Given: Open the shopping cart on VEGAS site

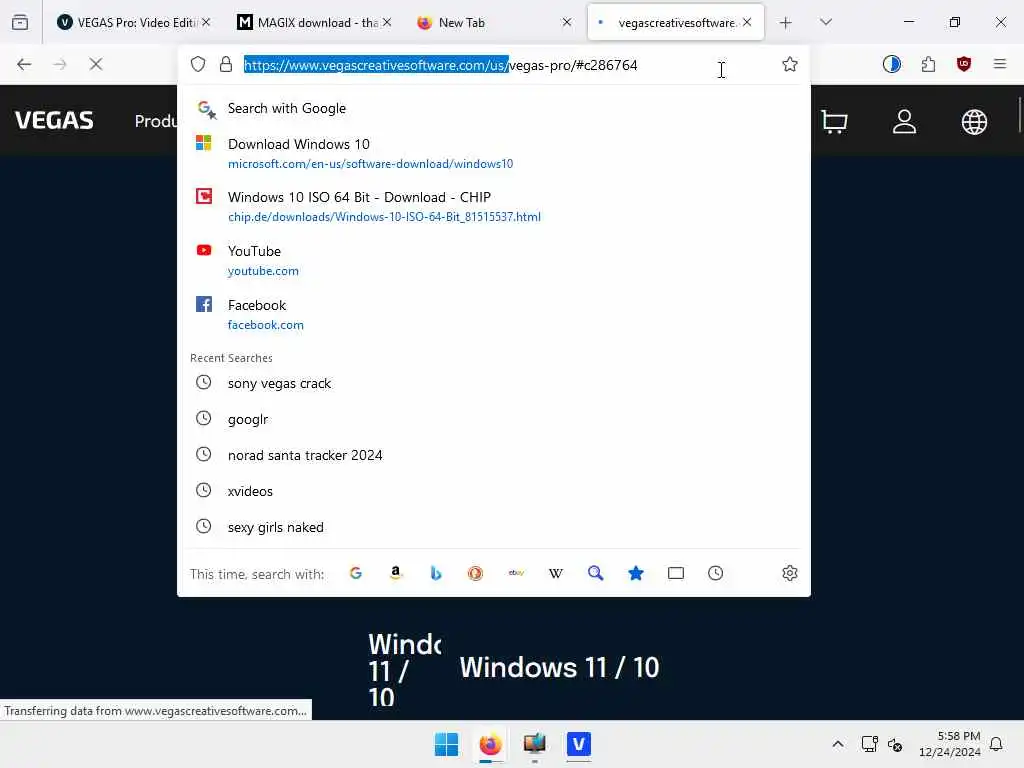Looking at the screenshot, I should [x=835, y=121].
